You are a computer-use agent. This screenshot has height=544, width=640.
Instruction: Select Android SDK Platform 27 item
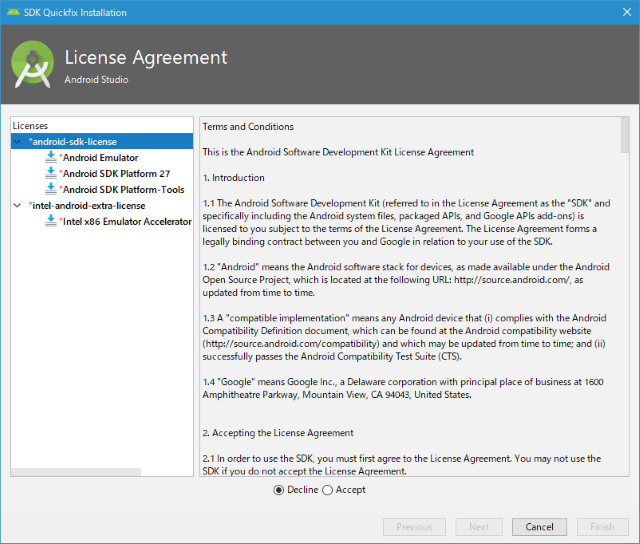point(114,173)
